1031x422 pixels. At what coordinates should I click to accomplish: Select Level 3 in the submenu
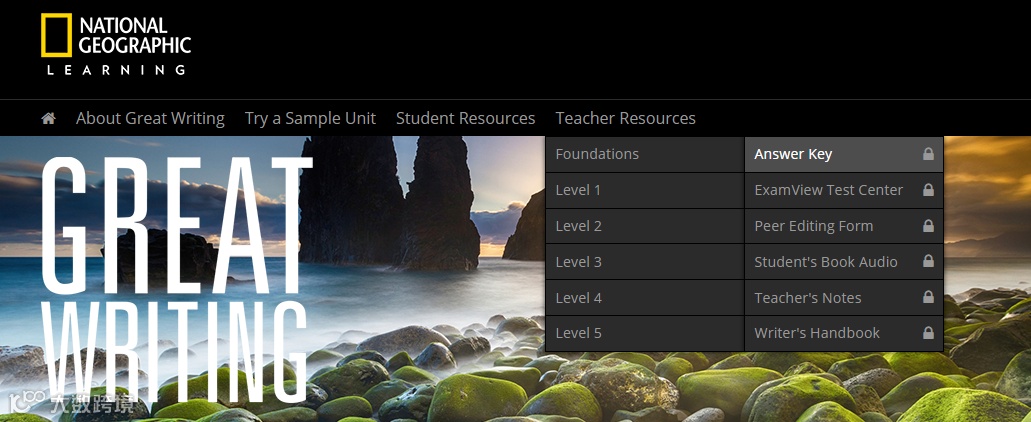[645, 262]
